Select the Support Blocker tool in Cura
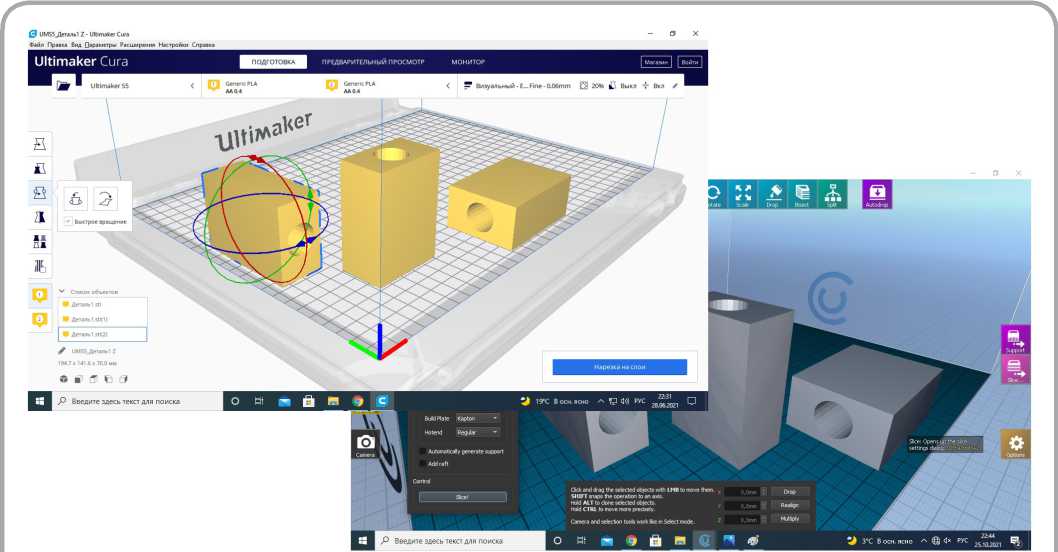 click(40, 266)
